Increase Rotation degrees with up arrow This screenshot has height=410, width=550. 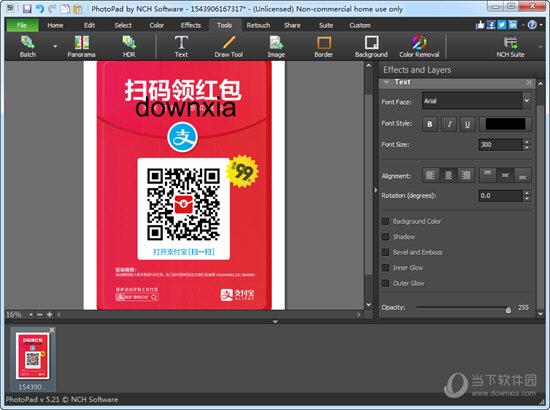[x=526, y=193]
